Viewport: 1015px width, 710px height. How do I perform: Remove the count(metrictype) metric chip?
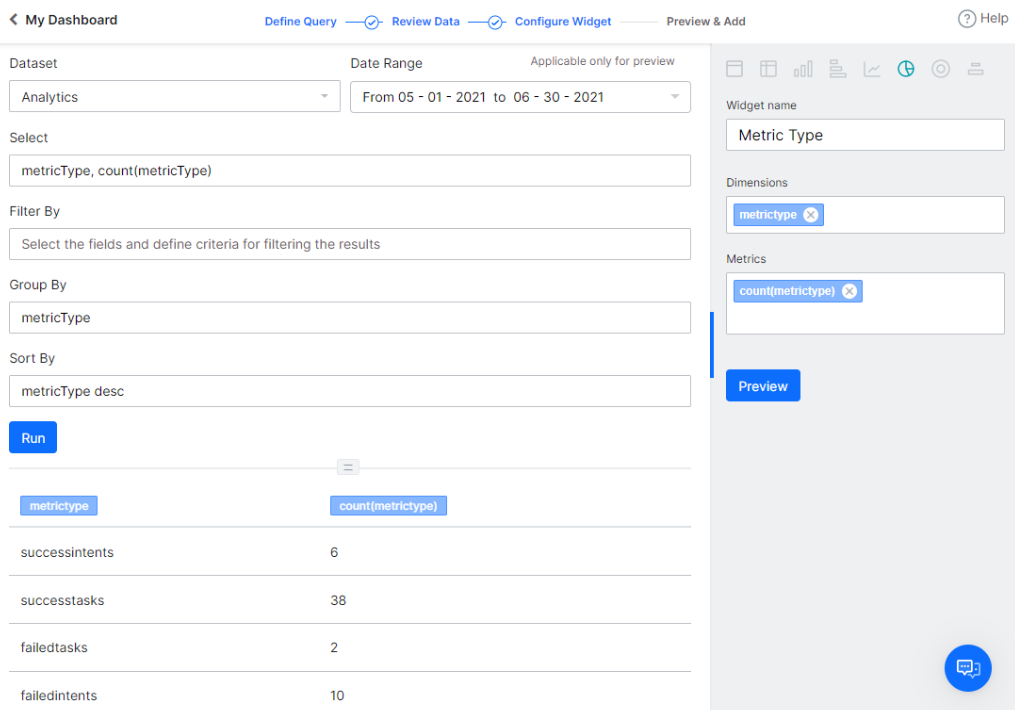click(849, 291)
